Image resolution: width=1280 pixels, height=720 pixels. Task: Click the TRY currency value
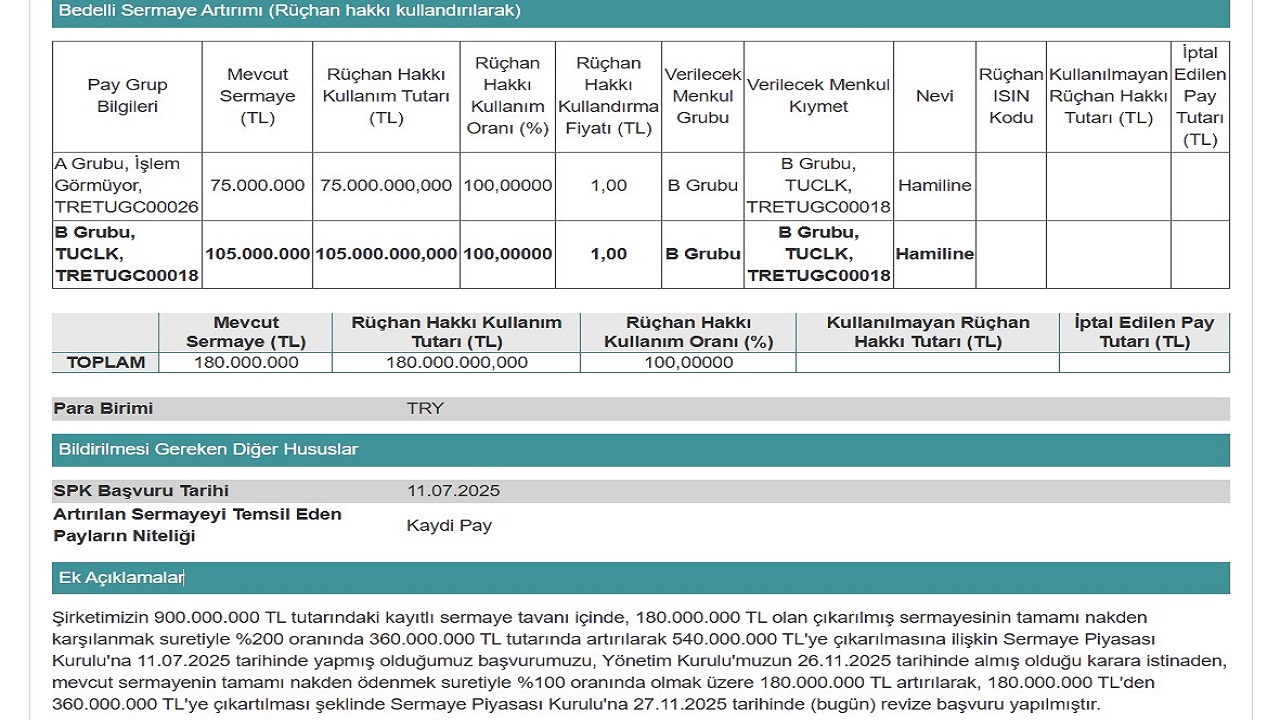tap(425, 408)
